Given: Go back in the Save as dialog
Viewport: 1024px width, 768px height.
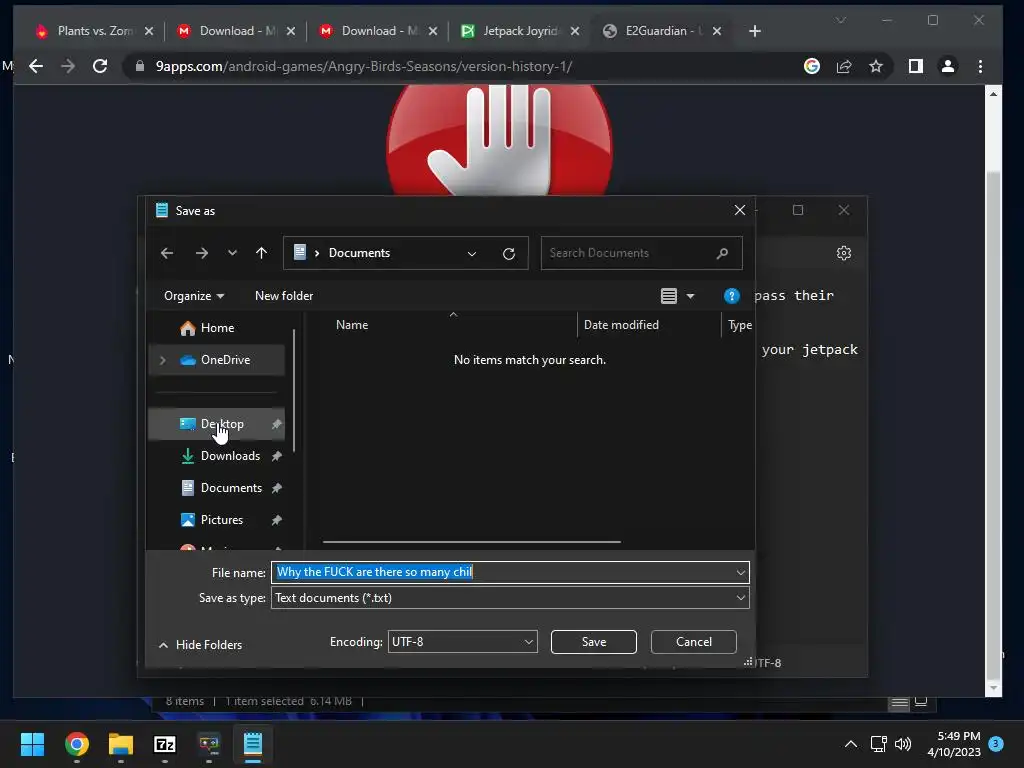Looking at the screenshot, I should 167,253.
